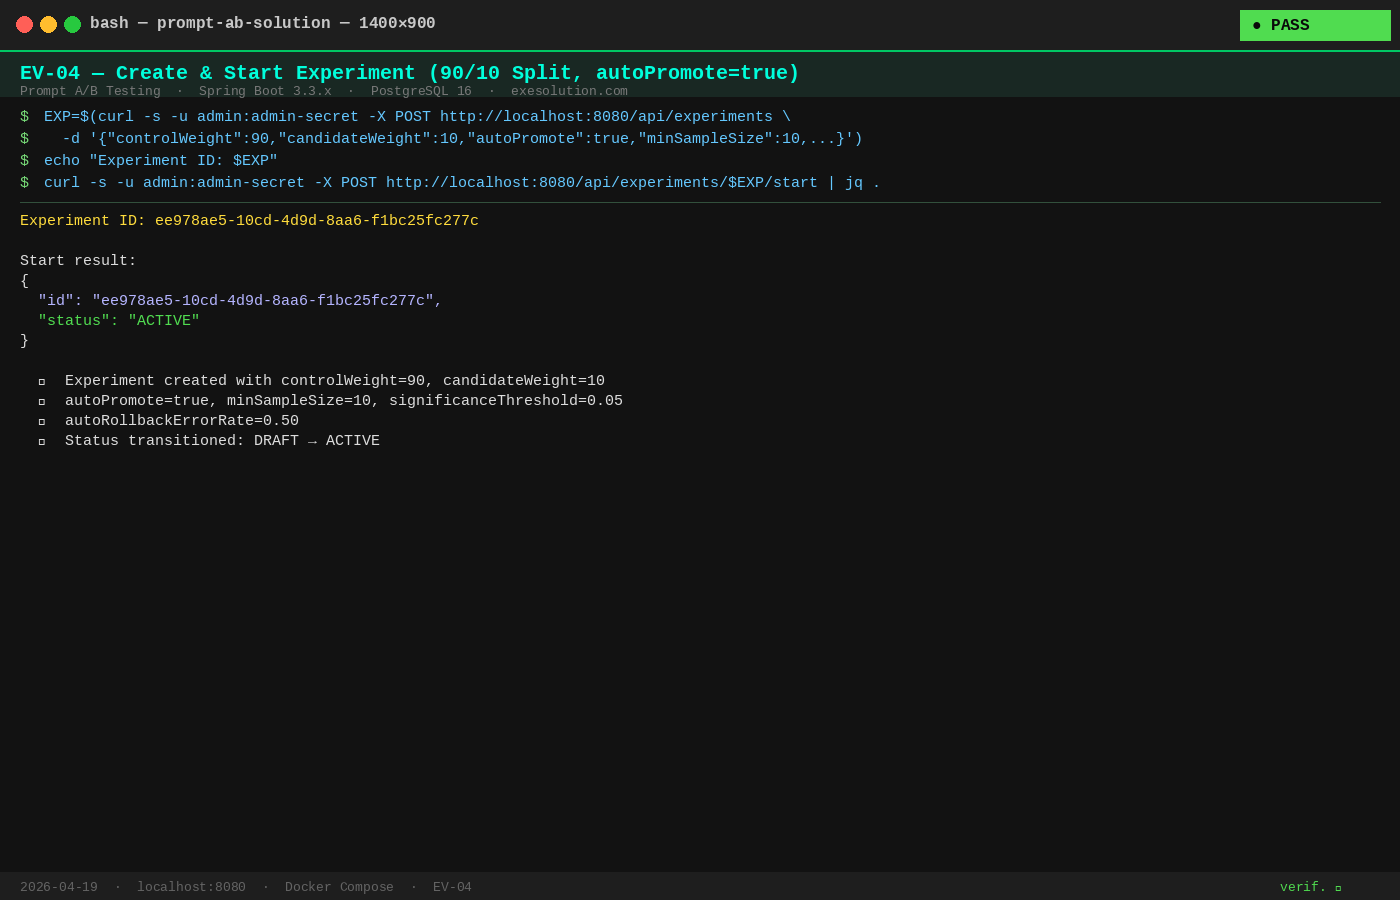Click the "status": "ACTIVE" JSON line
The width and height of the screenshot is (1400, 900).
[119, 322]
